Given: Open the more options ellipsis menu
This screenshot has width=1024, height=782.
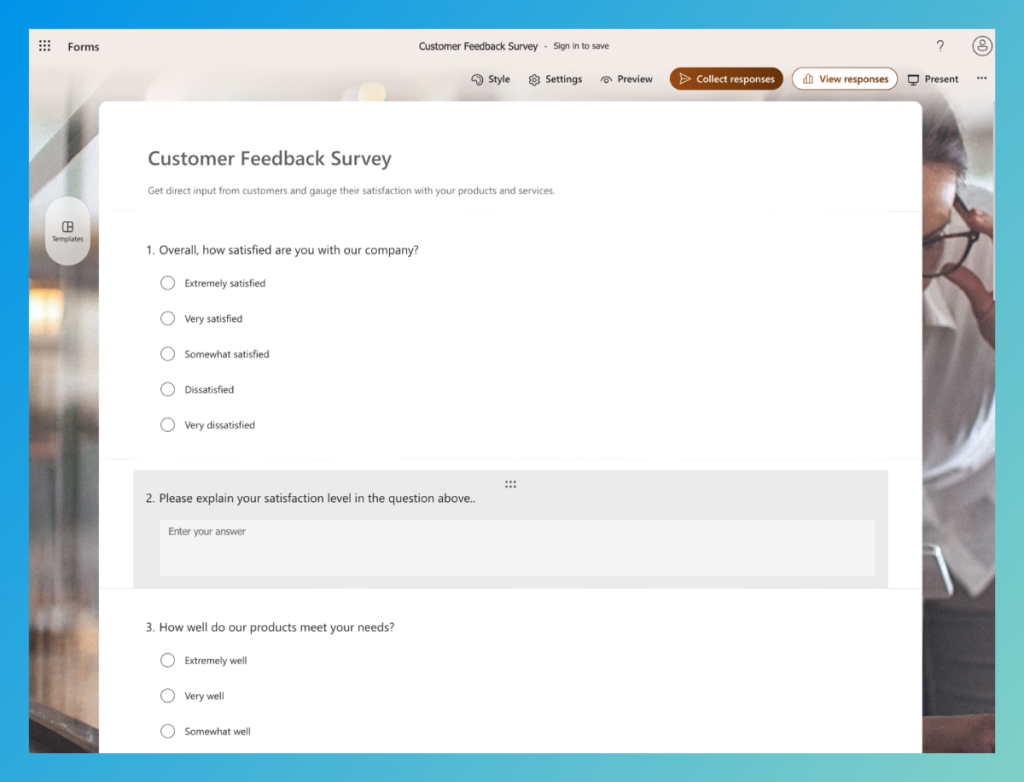Looking at the screenshot, I should [x=981, y=78].
